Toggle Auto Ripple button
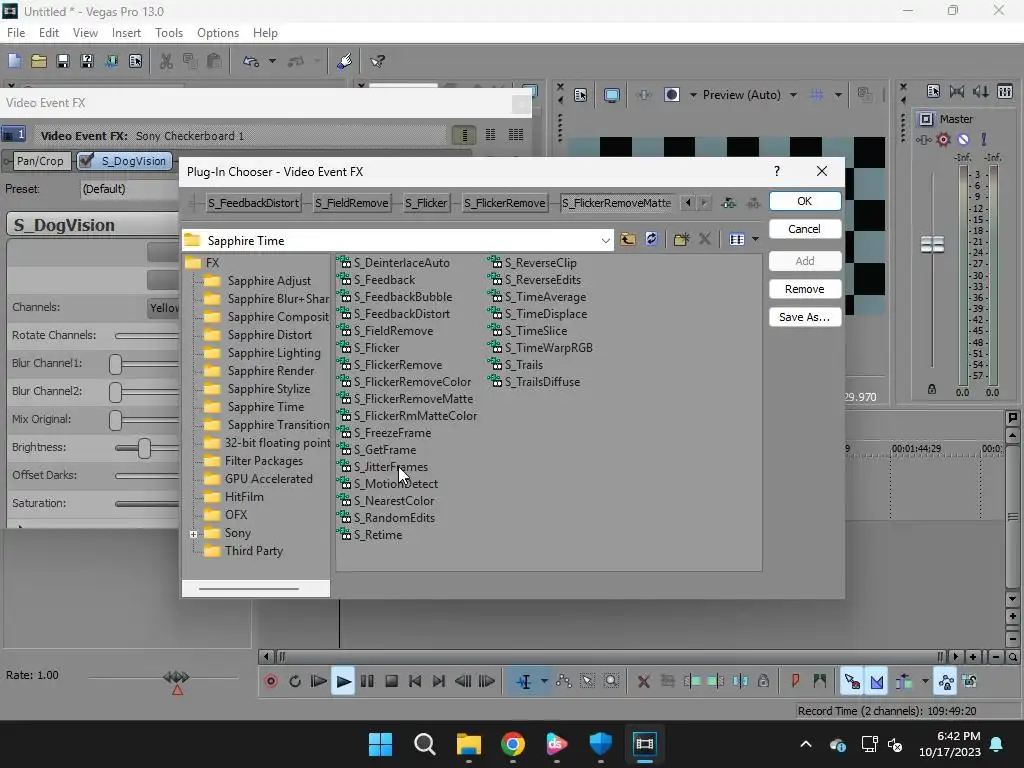Image resolution: width=1024 pixels, height=768 pixels. click(904, 681)
